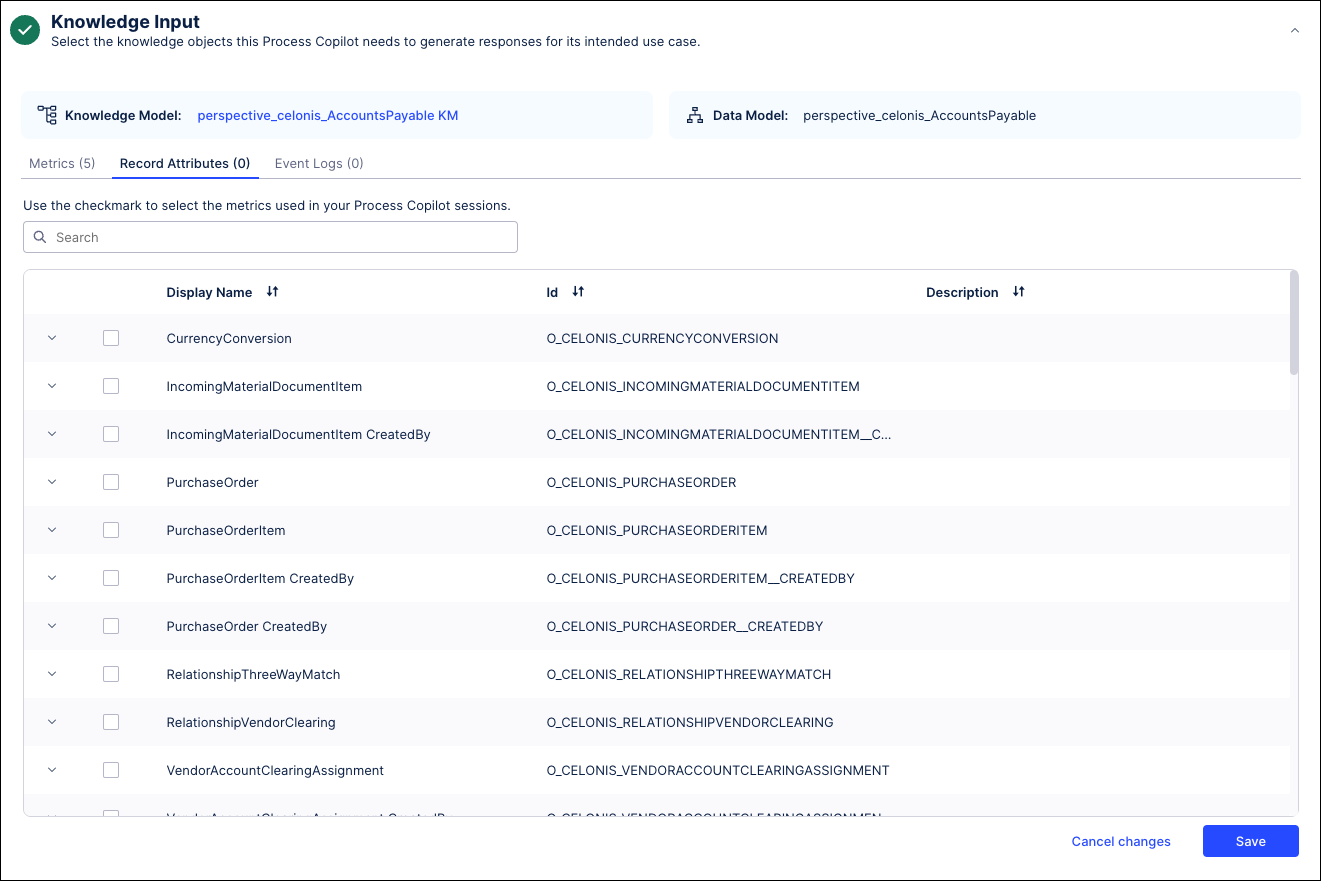Click O_CELONIS_CURRENCYCONVERSION id cell

(662, 338)
